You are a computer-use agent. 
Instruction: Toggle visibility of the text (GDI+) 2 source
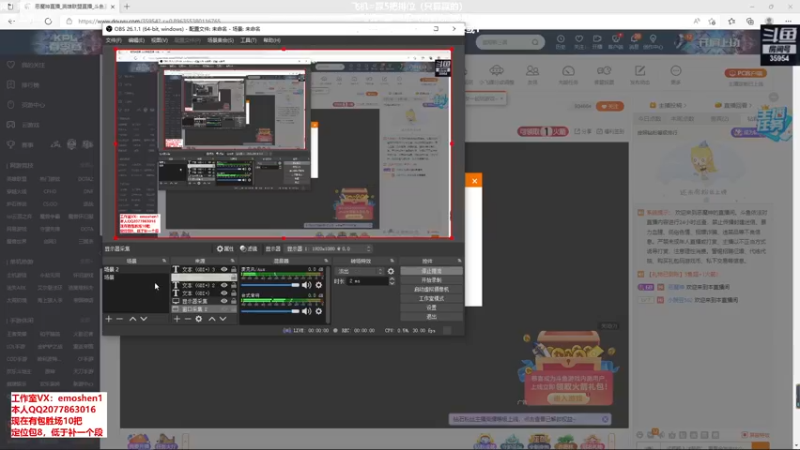pos(224,285)
